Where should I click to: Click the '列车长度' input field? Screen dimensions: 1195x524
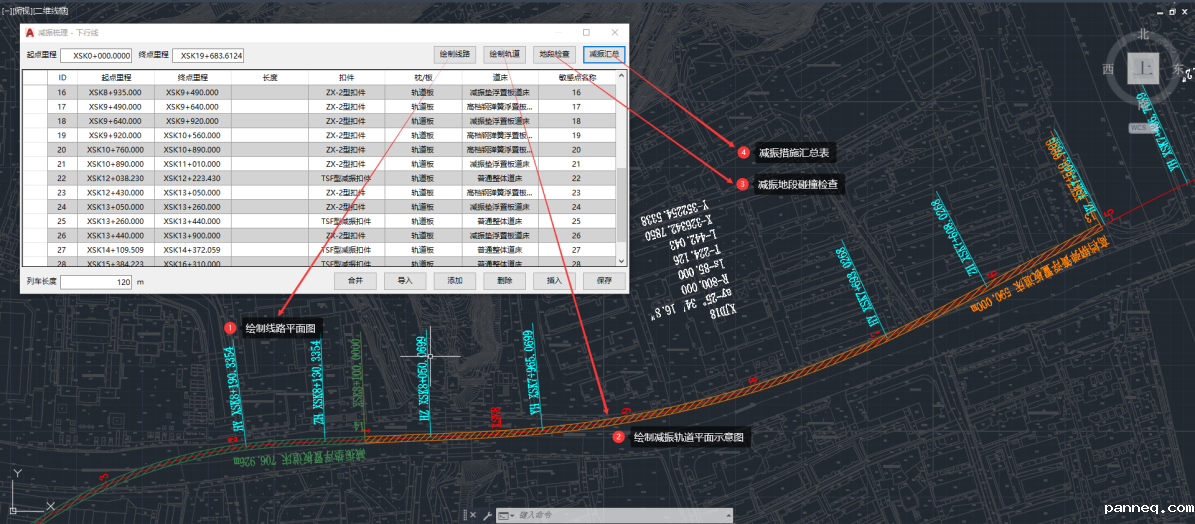[96, 282]
